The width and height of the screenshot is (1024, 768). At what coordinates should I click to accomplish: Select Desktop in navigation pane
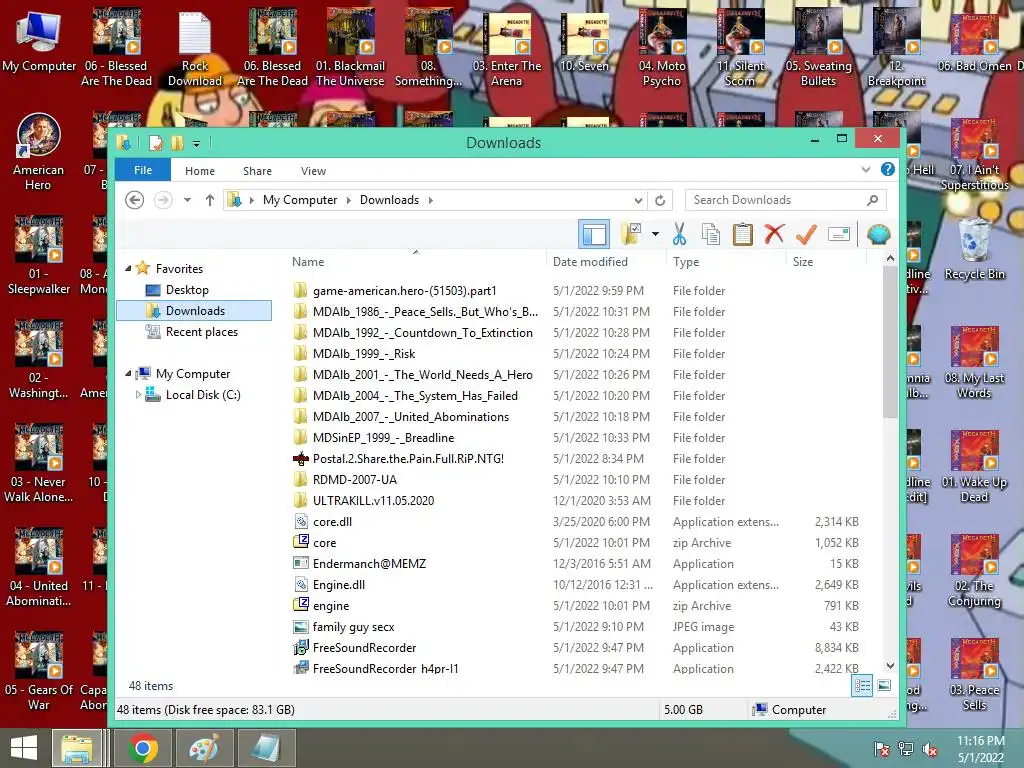[187, 289]
